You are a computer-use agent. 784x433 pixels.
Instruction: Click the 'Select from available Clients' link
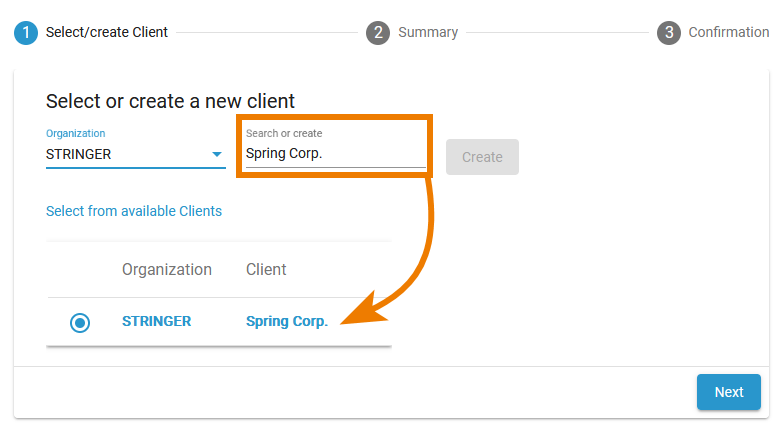coord(134,211)
